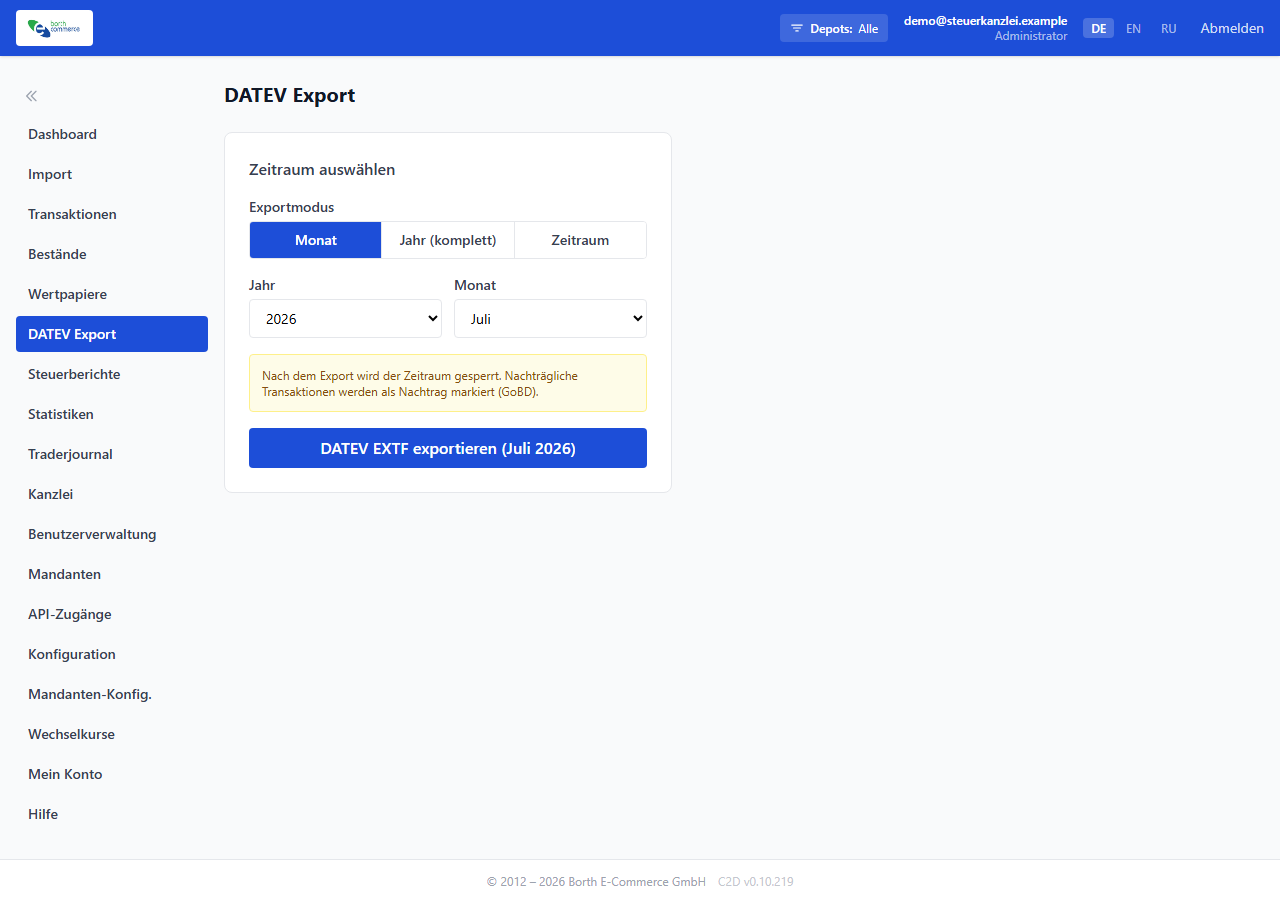Open Steuerberichte in the sidebar
Image resolution: width=1280 pixels, height=900 pixels.
[112, 374]
